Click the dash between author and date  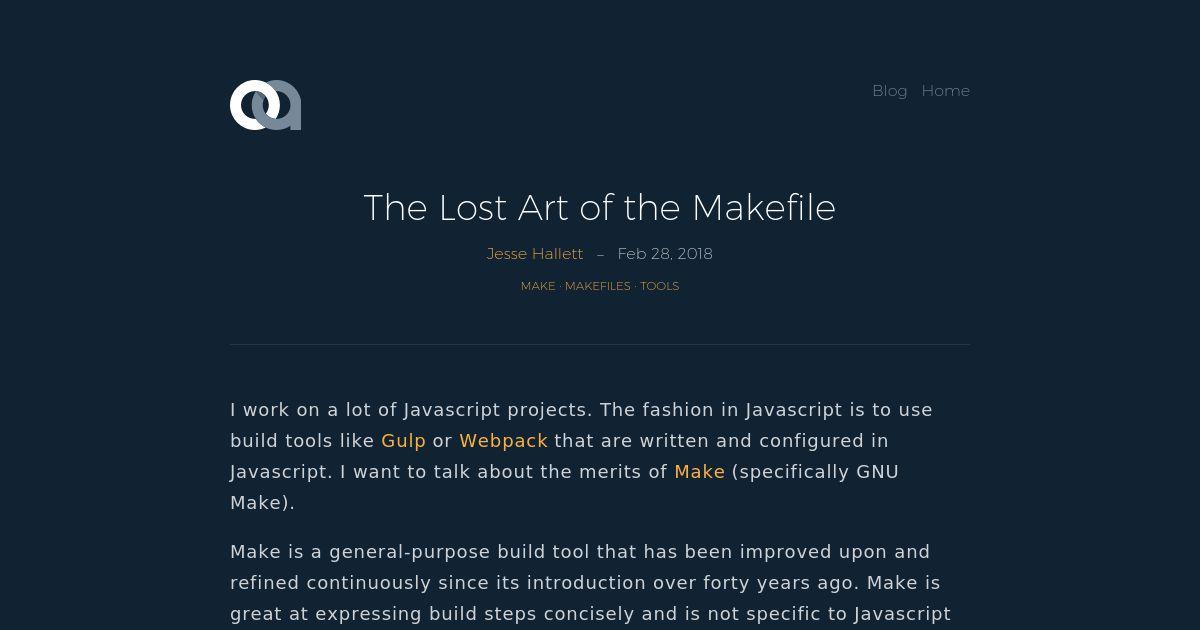pyautogui.click(x=600, y=255)
